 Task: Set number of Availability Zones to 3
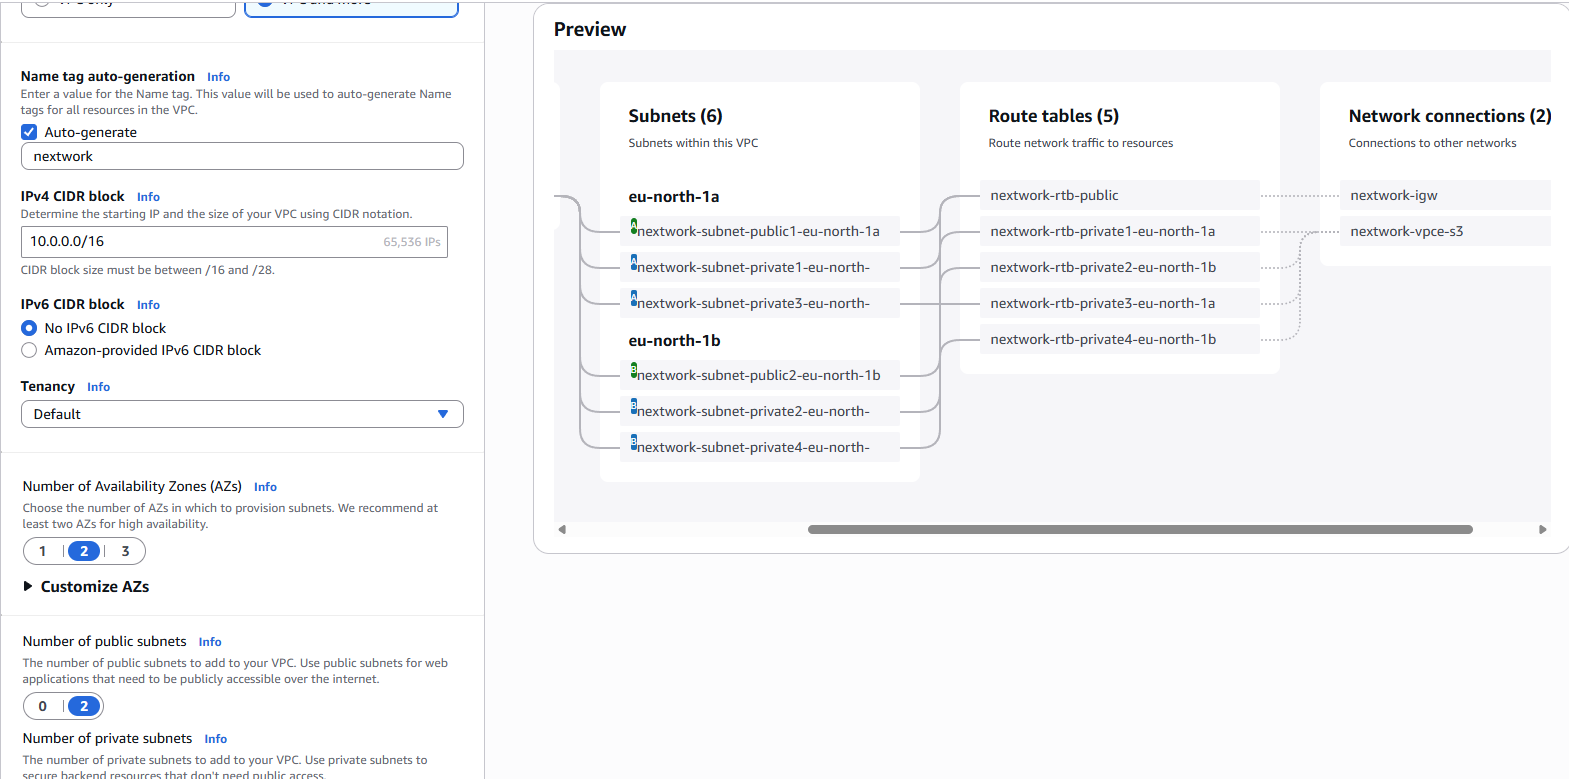point(125,551)
